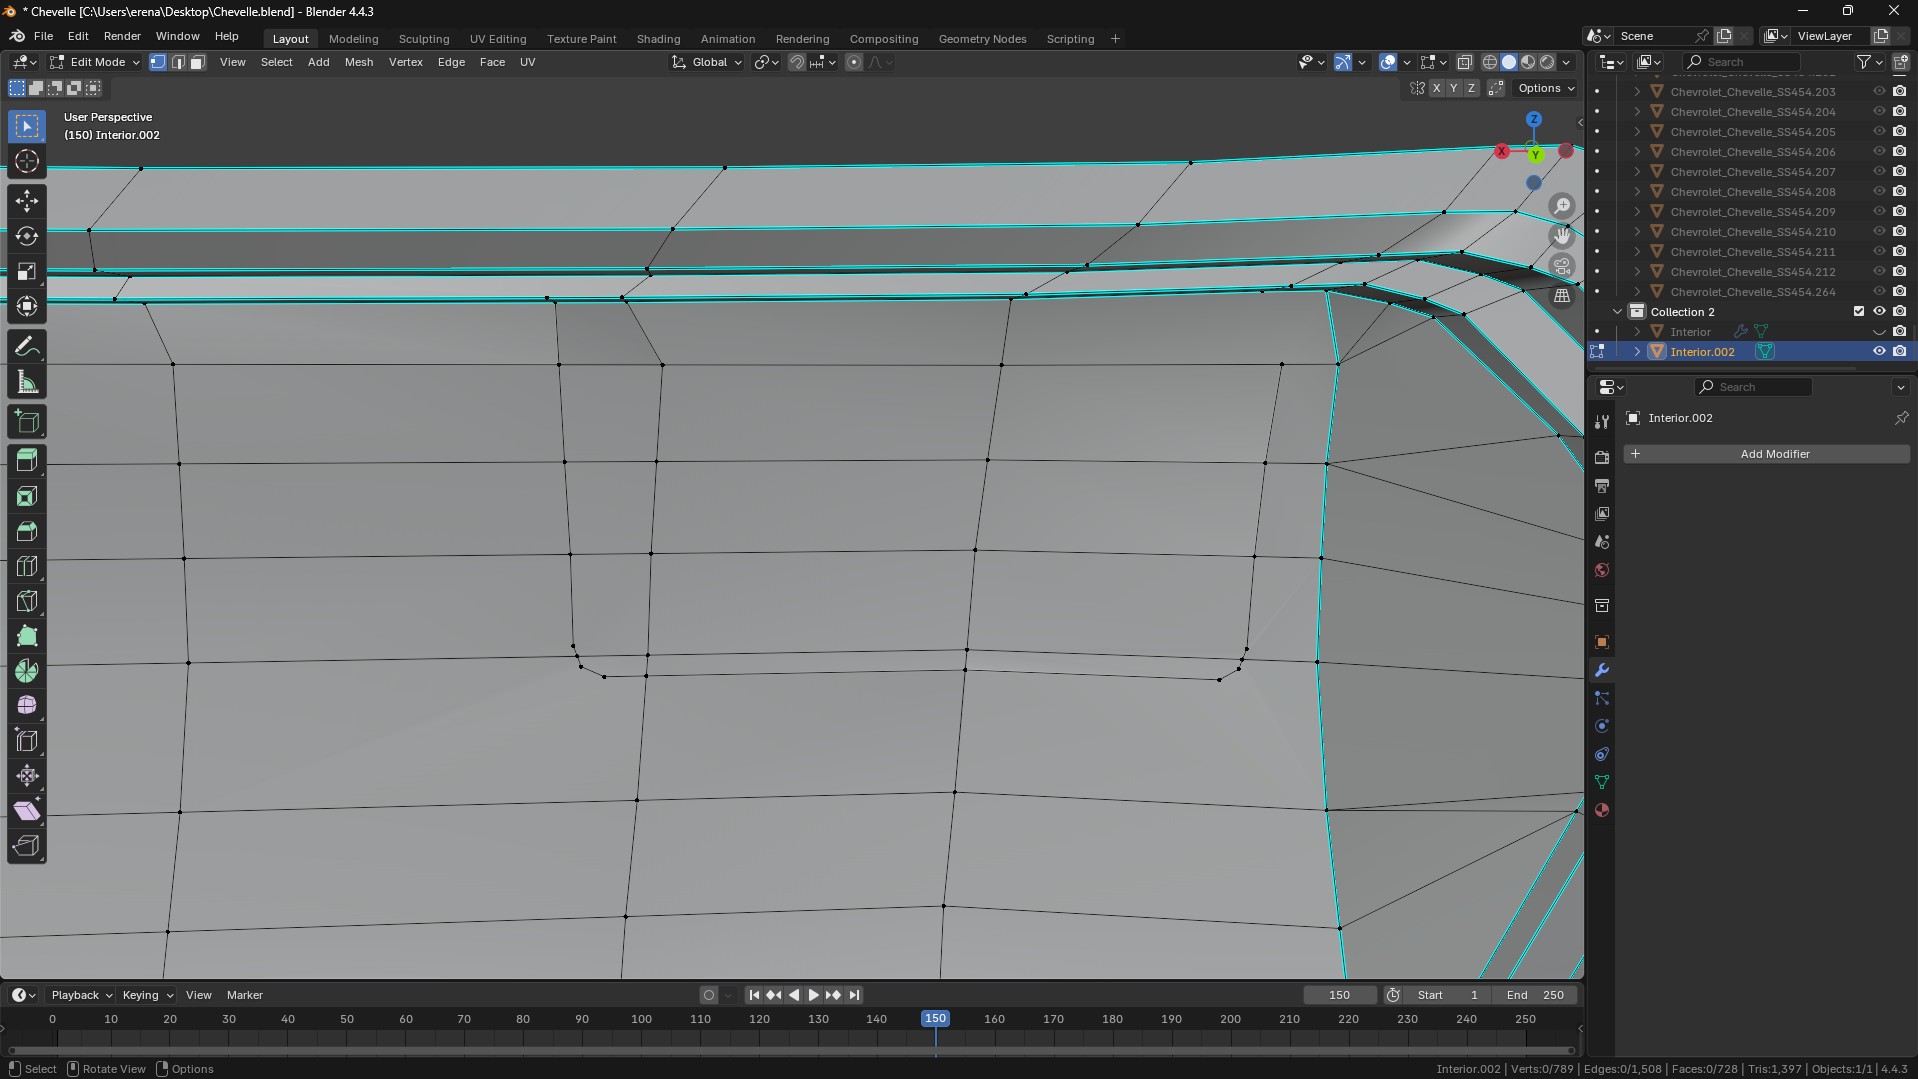
Task: Hide Collection 2 in viewport
Action: point(1879,312)
